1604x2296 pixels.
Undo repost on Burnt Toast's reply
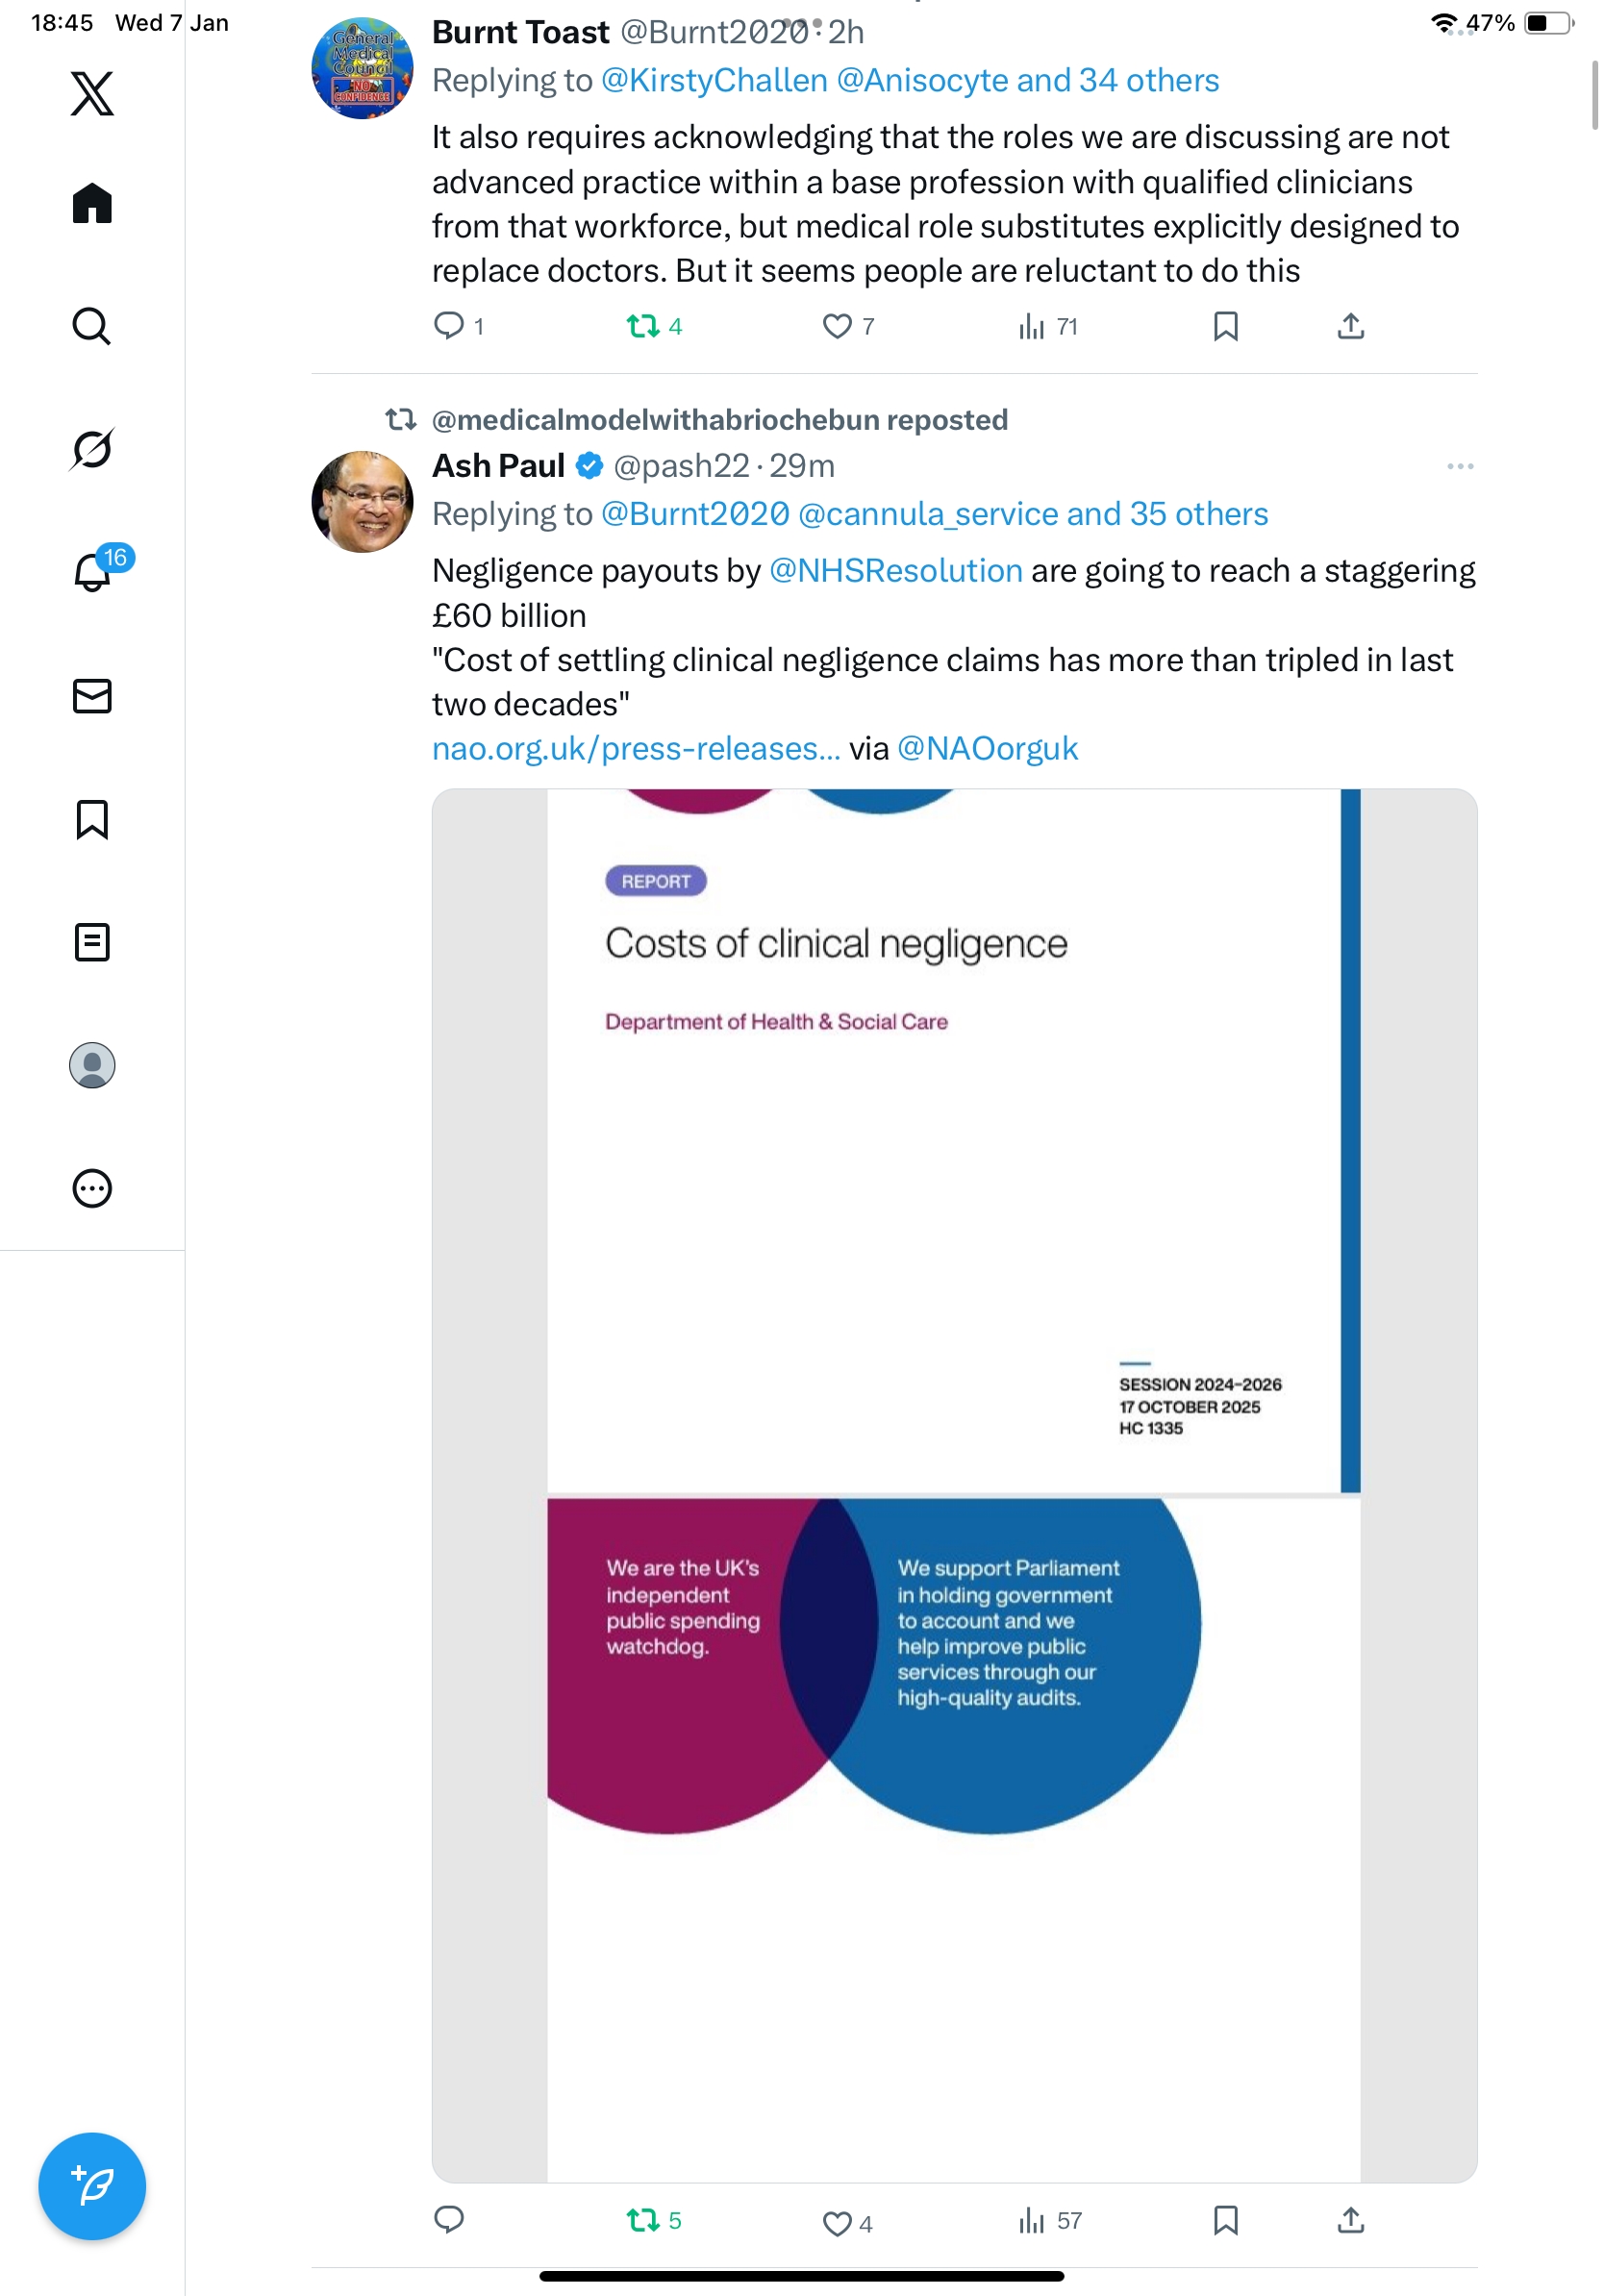click(642, 327)
